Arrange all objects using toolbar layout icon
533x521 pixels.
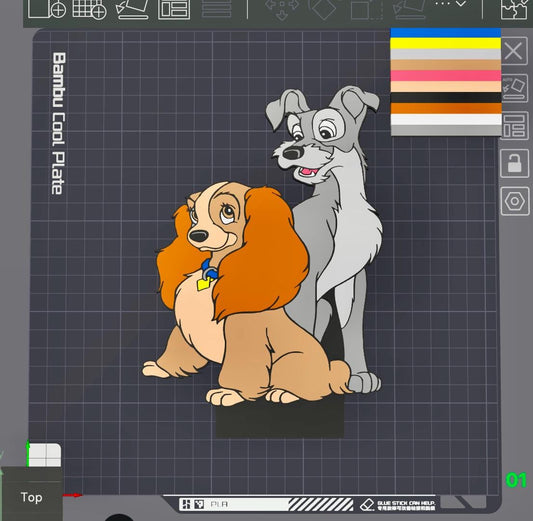click(174, 9)
